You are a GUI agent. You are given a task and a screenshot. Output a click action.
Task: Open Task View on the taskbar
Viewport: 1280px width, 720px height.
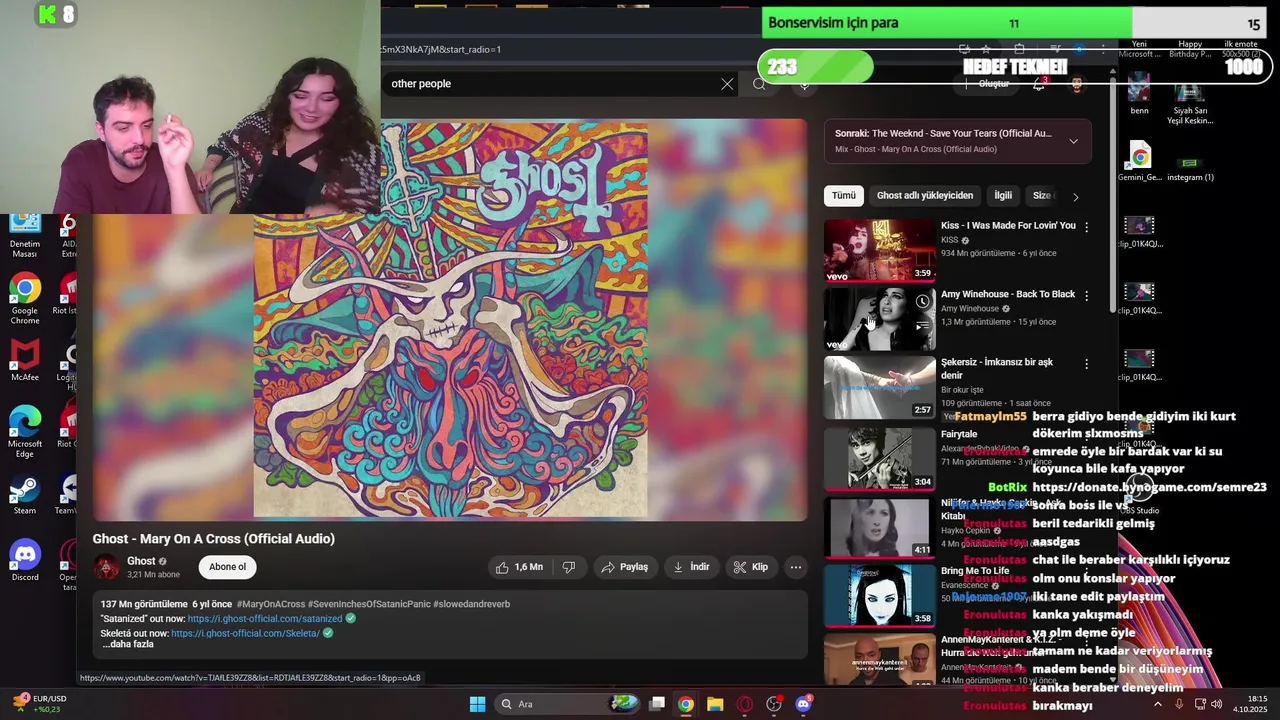(x=657, y=704)
